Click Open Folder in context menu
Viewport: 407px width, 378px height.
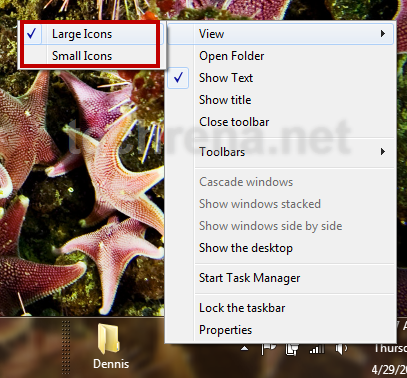(x=281, y=56)
